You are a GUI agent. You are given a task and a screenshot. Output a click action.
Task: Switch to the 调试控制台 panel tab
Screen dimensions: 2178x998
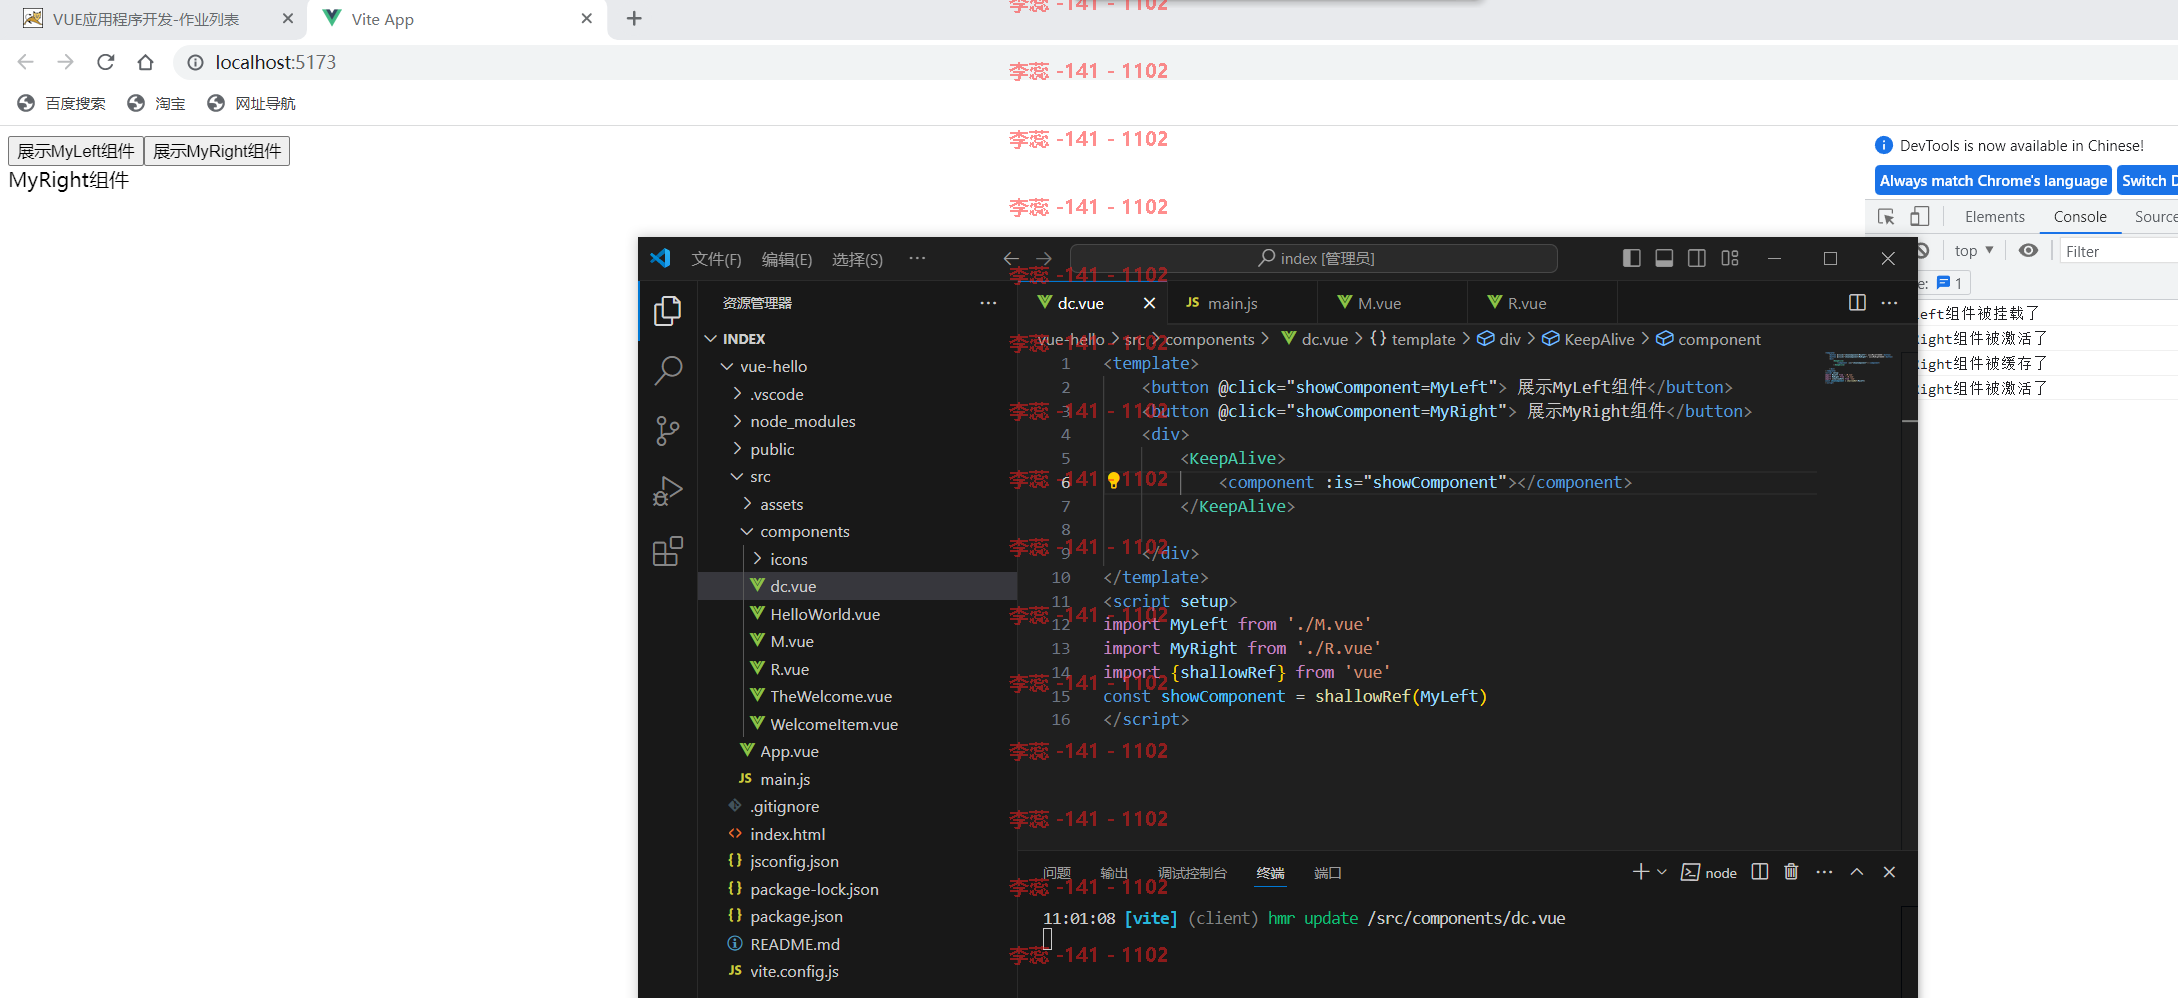1192,873
